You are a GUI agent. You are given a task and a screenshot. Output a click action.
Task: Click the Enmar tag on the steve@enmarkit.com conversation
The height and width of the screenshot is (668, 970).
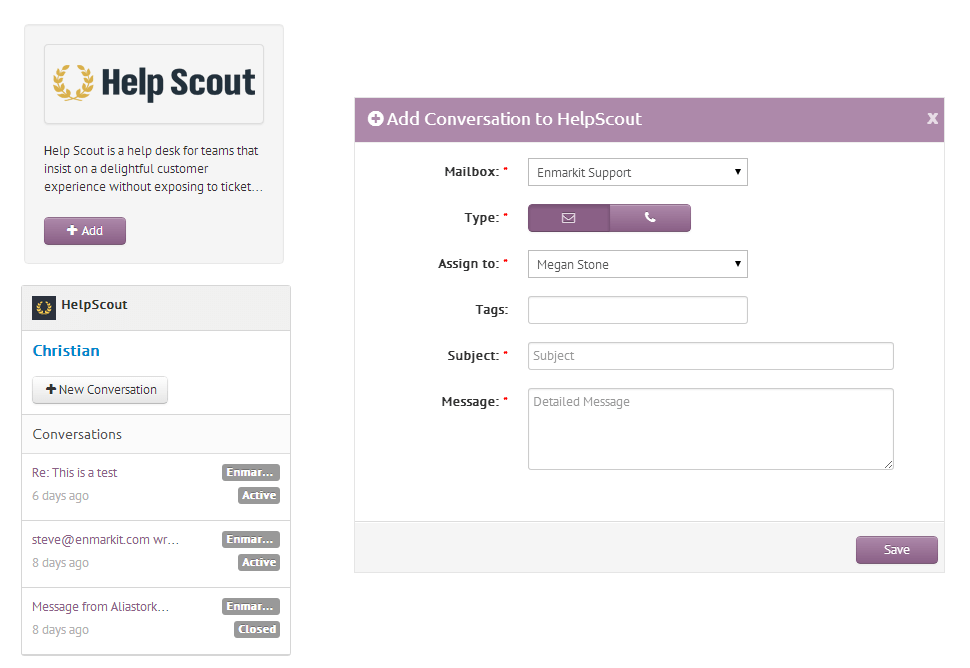tap(250, 539)
